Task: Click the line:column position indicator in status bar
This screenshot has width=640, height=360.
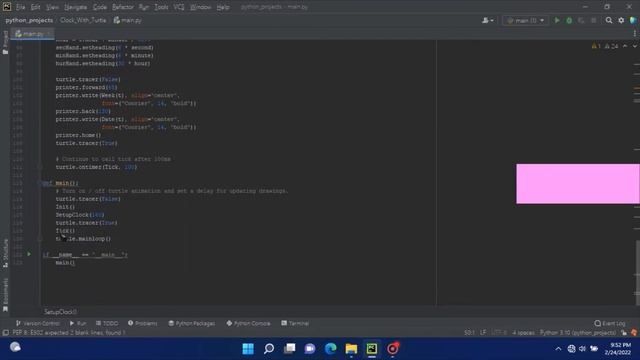Action: point(469,333)
